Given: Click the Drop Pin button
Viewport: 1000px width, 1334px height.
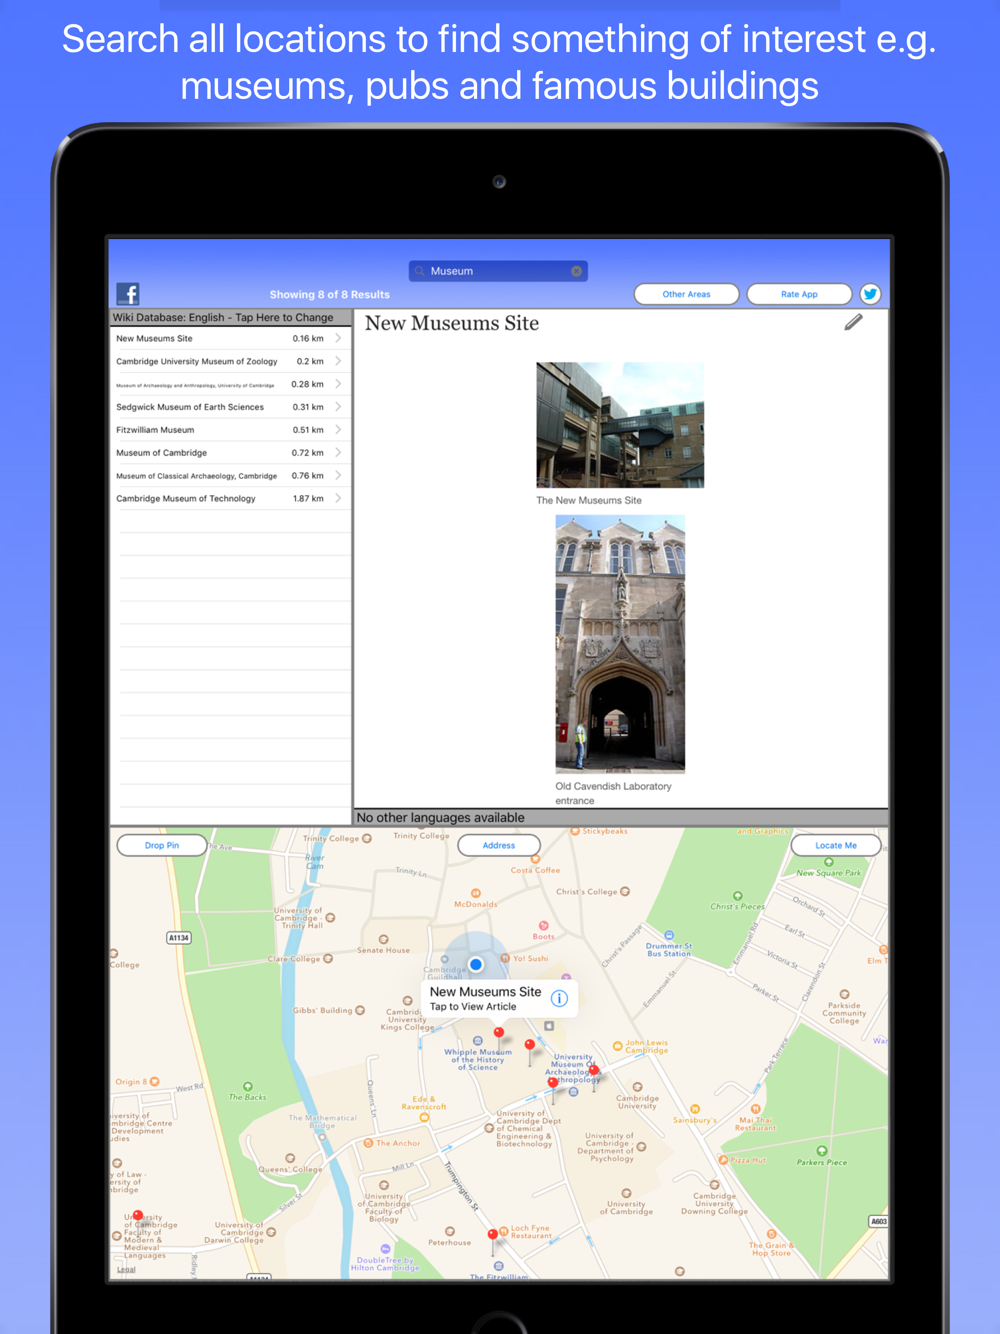Looking at the screenshot, I should click(x=162, y=845).
